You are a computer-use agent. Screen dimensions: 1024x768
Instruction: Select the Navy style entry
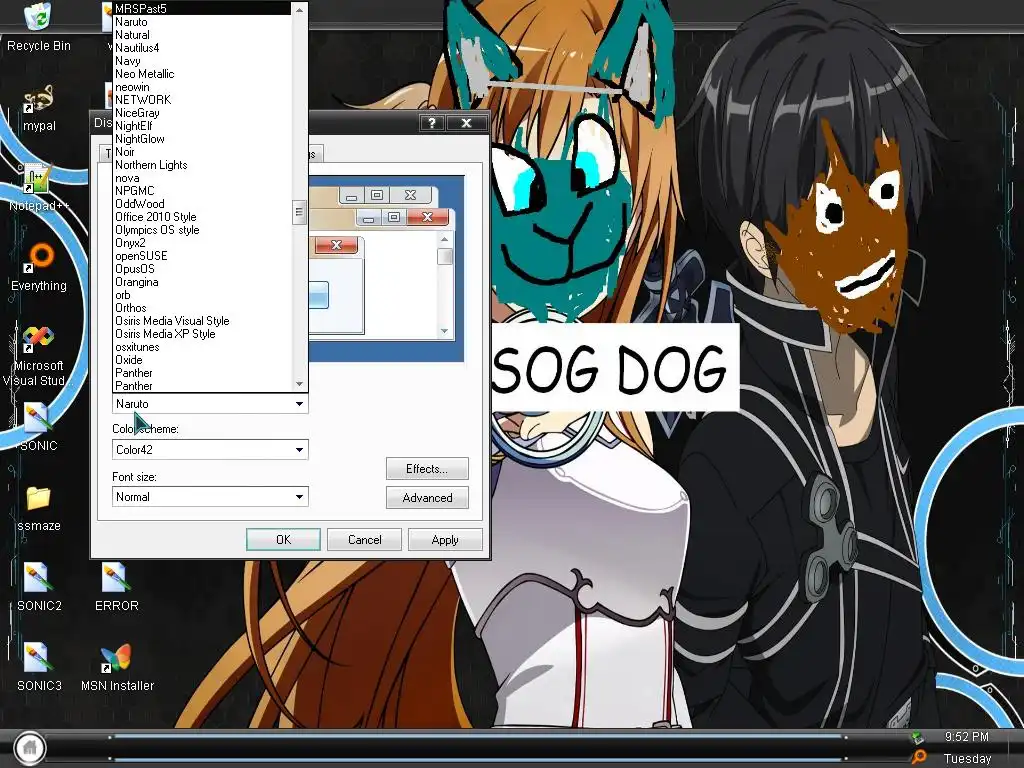(x=202, y=61)
